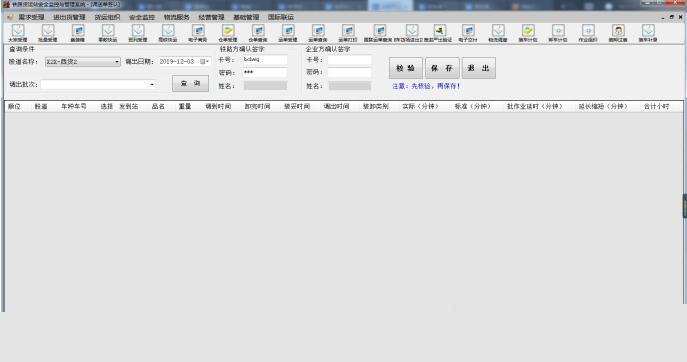Open the 仓单受理 yellow folder icon
Viewport: 687px width, 362px height.
point(228,33)
